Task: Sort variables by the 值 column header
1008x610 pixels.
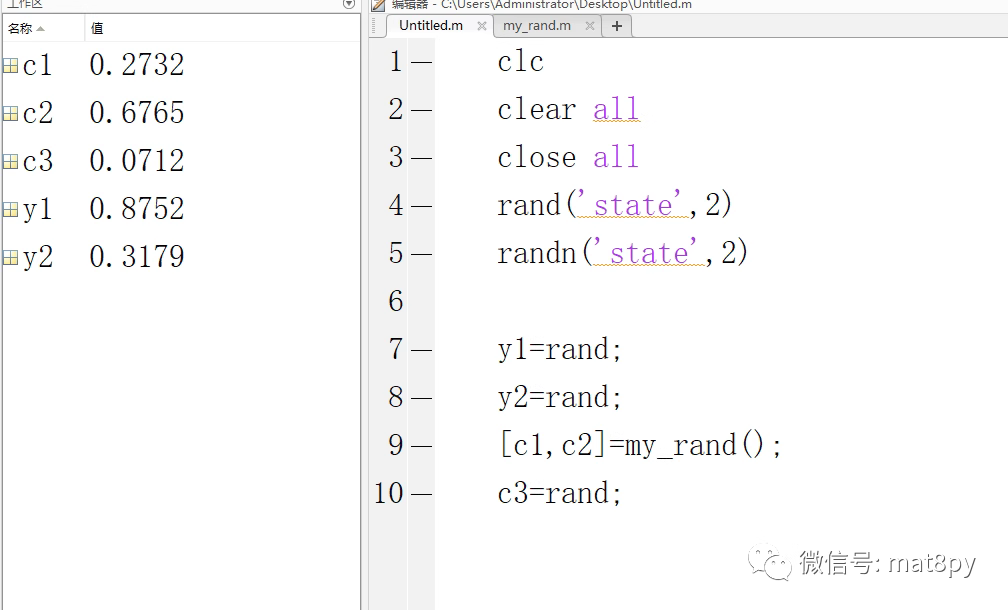Action: (x=95, y=28)
